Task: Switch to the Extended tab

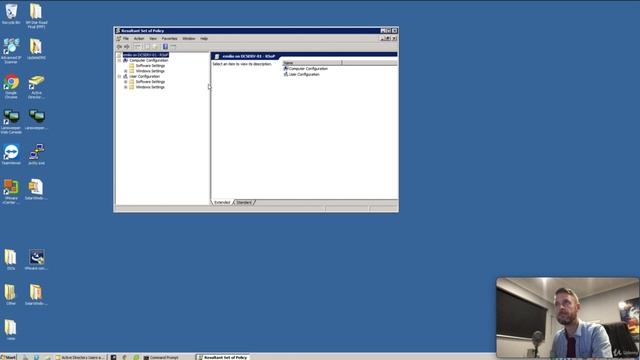Action: tap(222, 202)
